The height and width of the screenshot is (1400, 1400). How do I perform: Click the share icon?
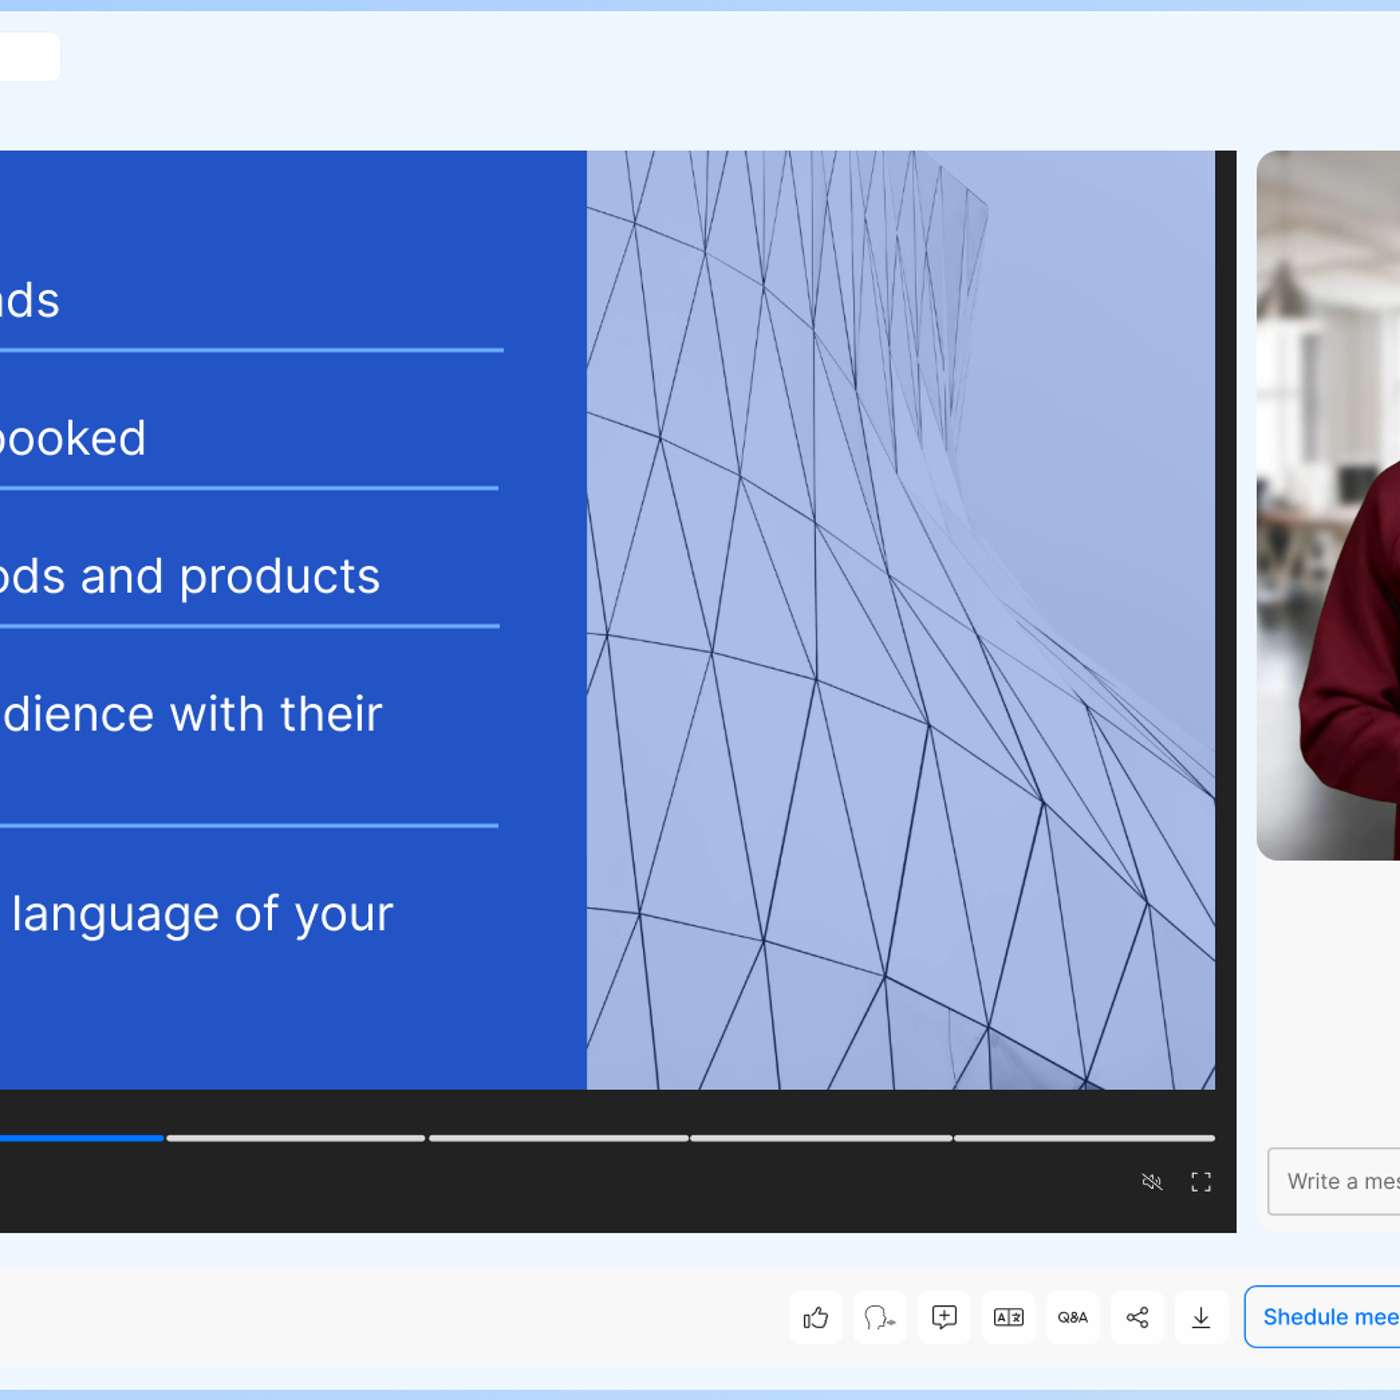pyautogui.click(x=1137, y=1318)
